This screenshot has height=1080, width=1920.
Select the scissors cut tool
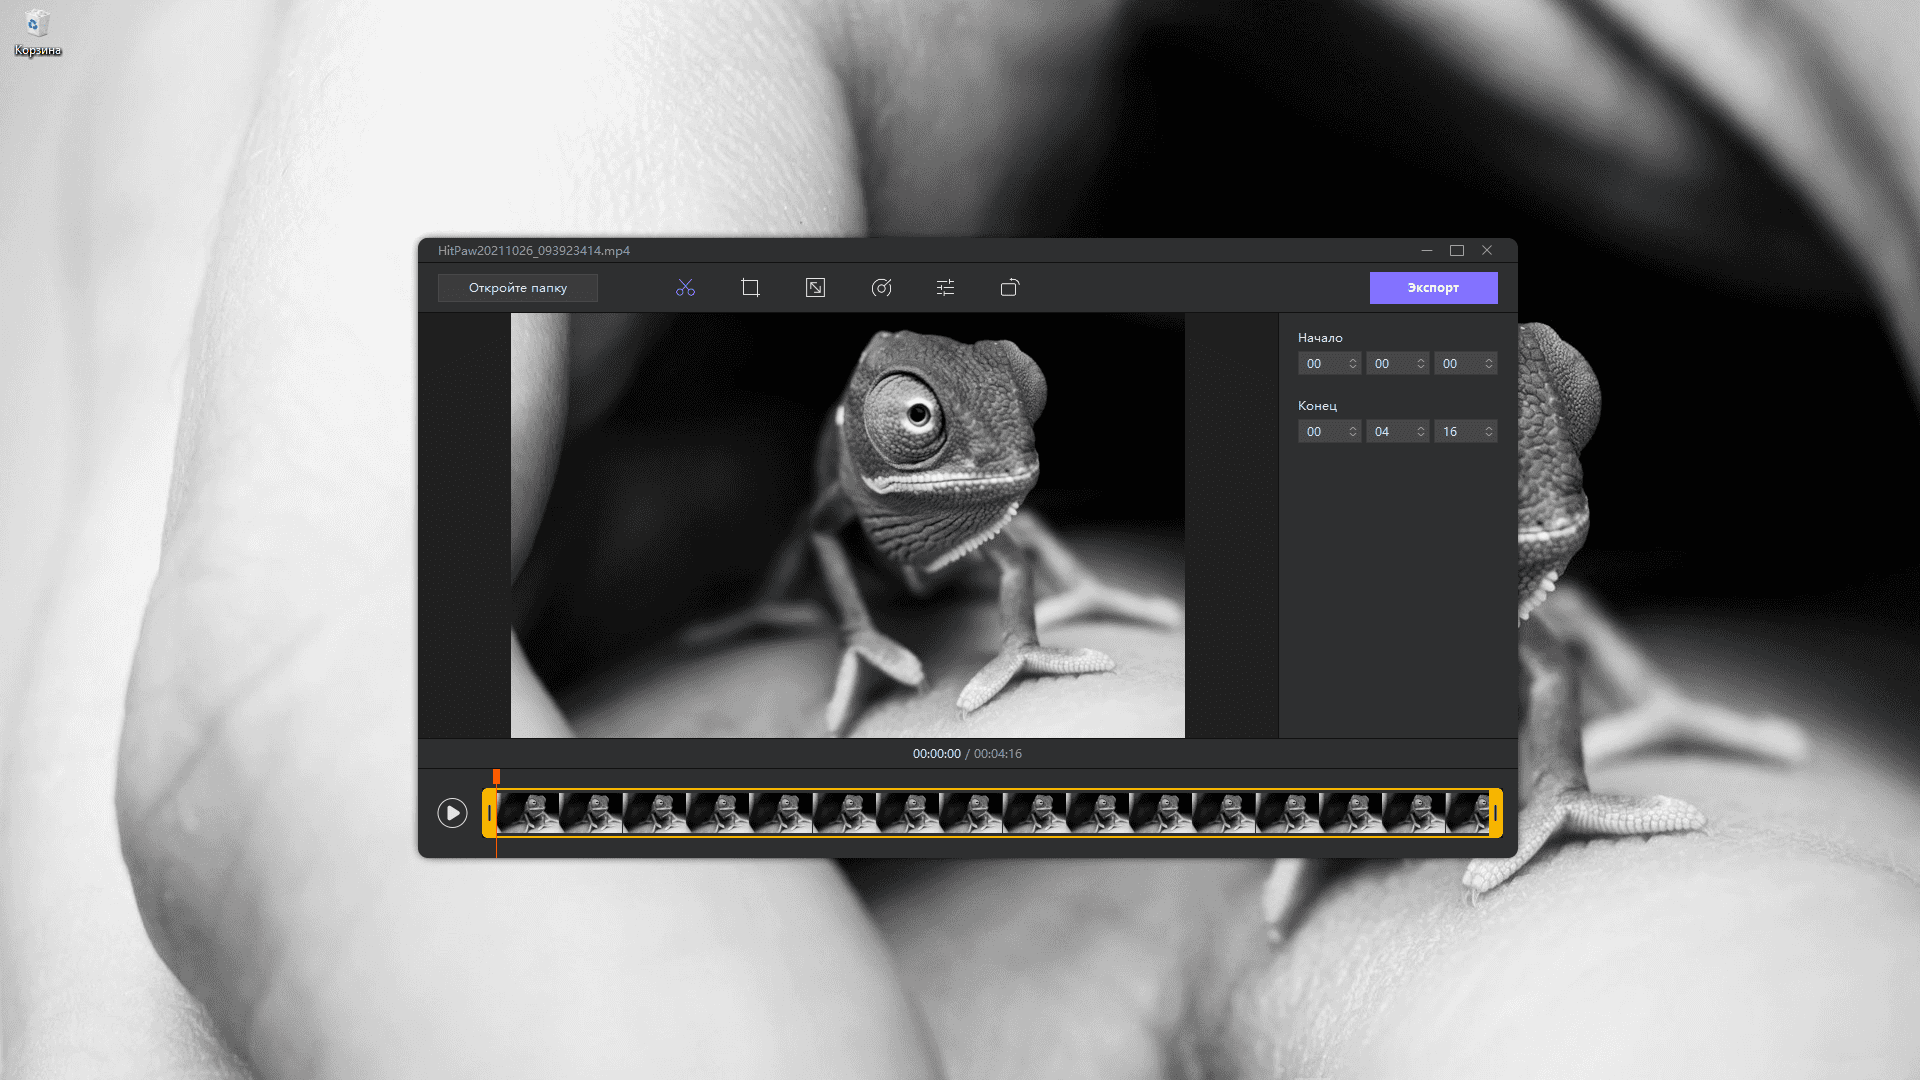point(685,288)
